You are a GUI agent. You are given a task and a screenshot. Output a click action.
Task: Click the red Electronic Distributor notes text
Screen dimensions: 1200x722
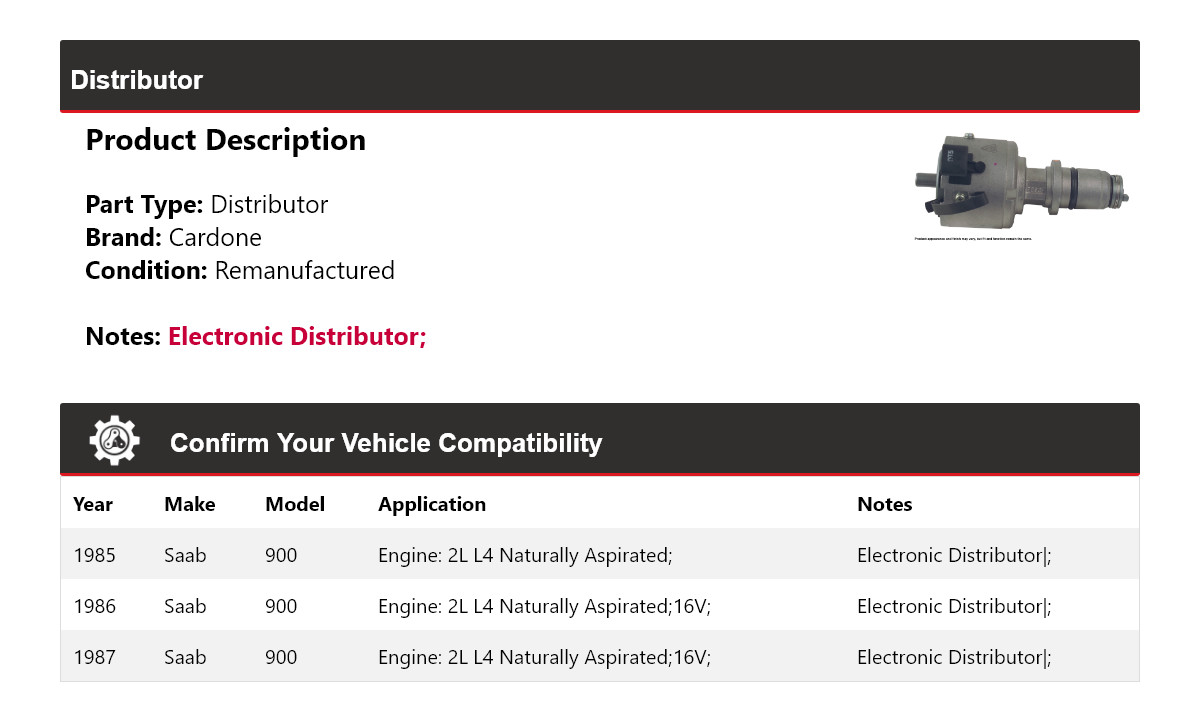pyautogui.click(x=297, y=337)
